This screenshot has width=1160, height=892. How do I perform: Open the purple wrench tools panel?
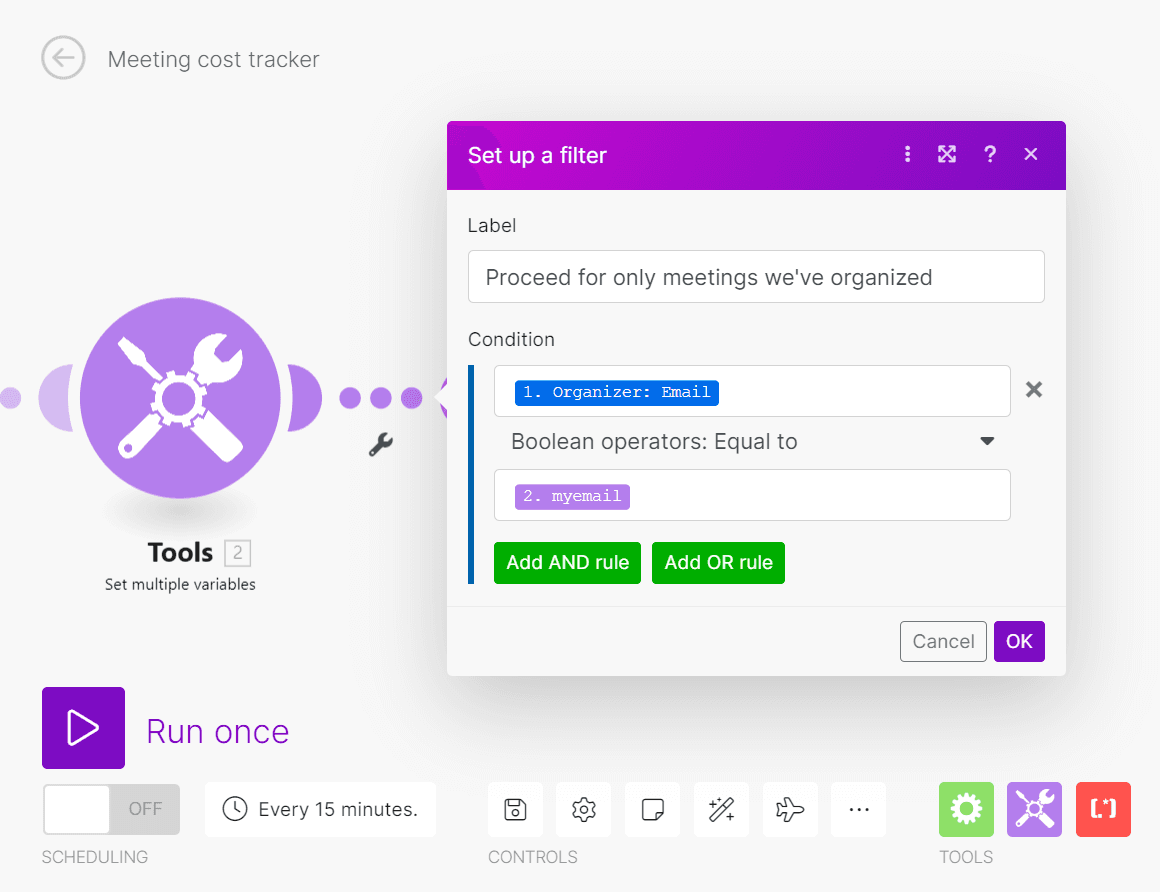pos(1034,809)
